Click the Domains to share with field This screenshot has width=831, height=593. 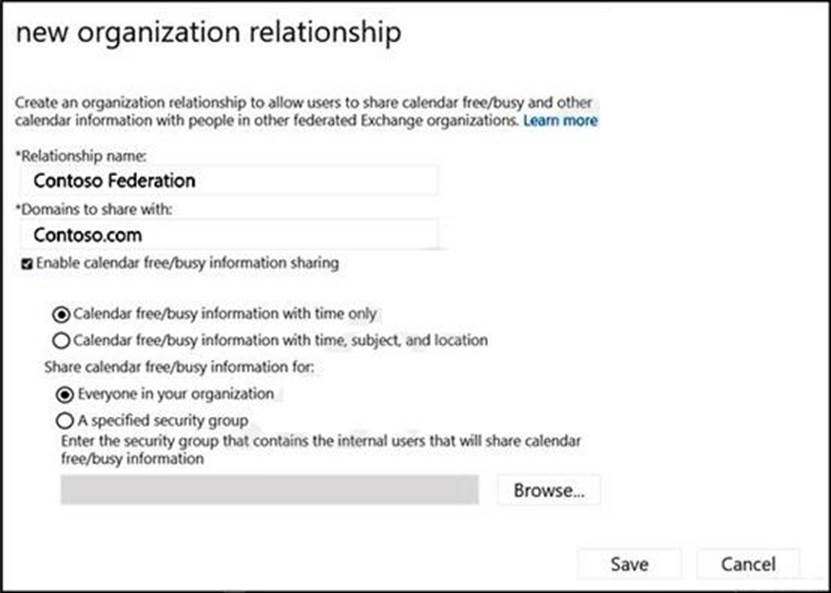tap(228, 236)
